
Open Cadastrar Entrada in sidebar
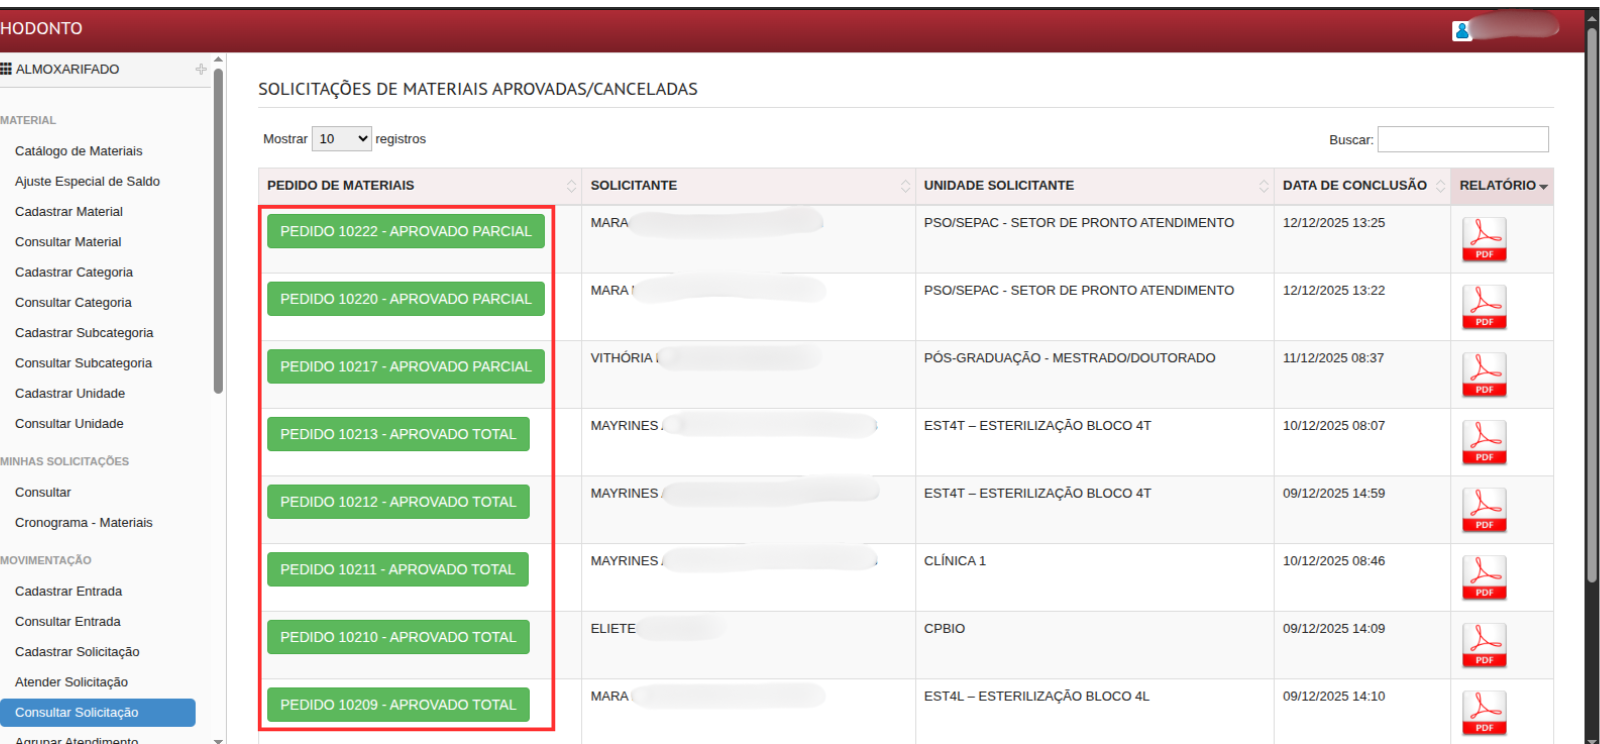[x=68, y=591]
